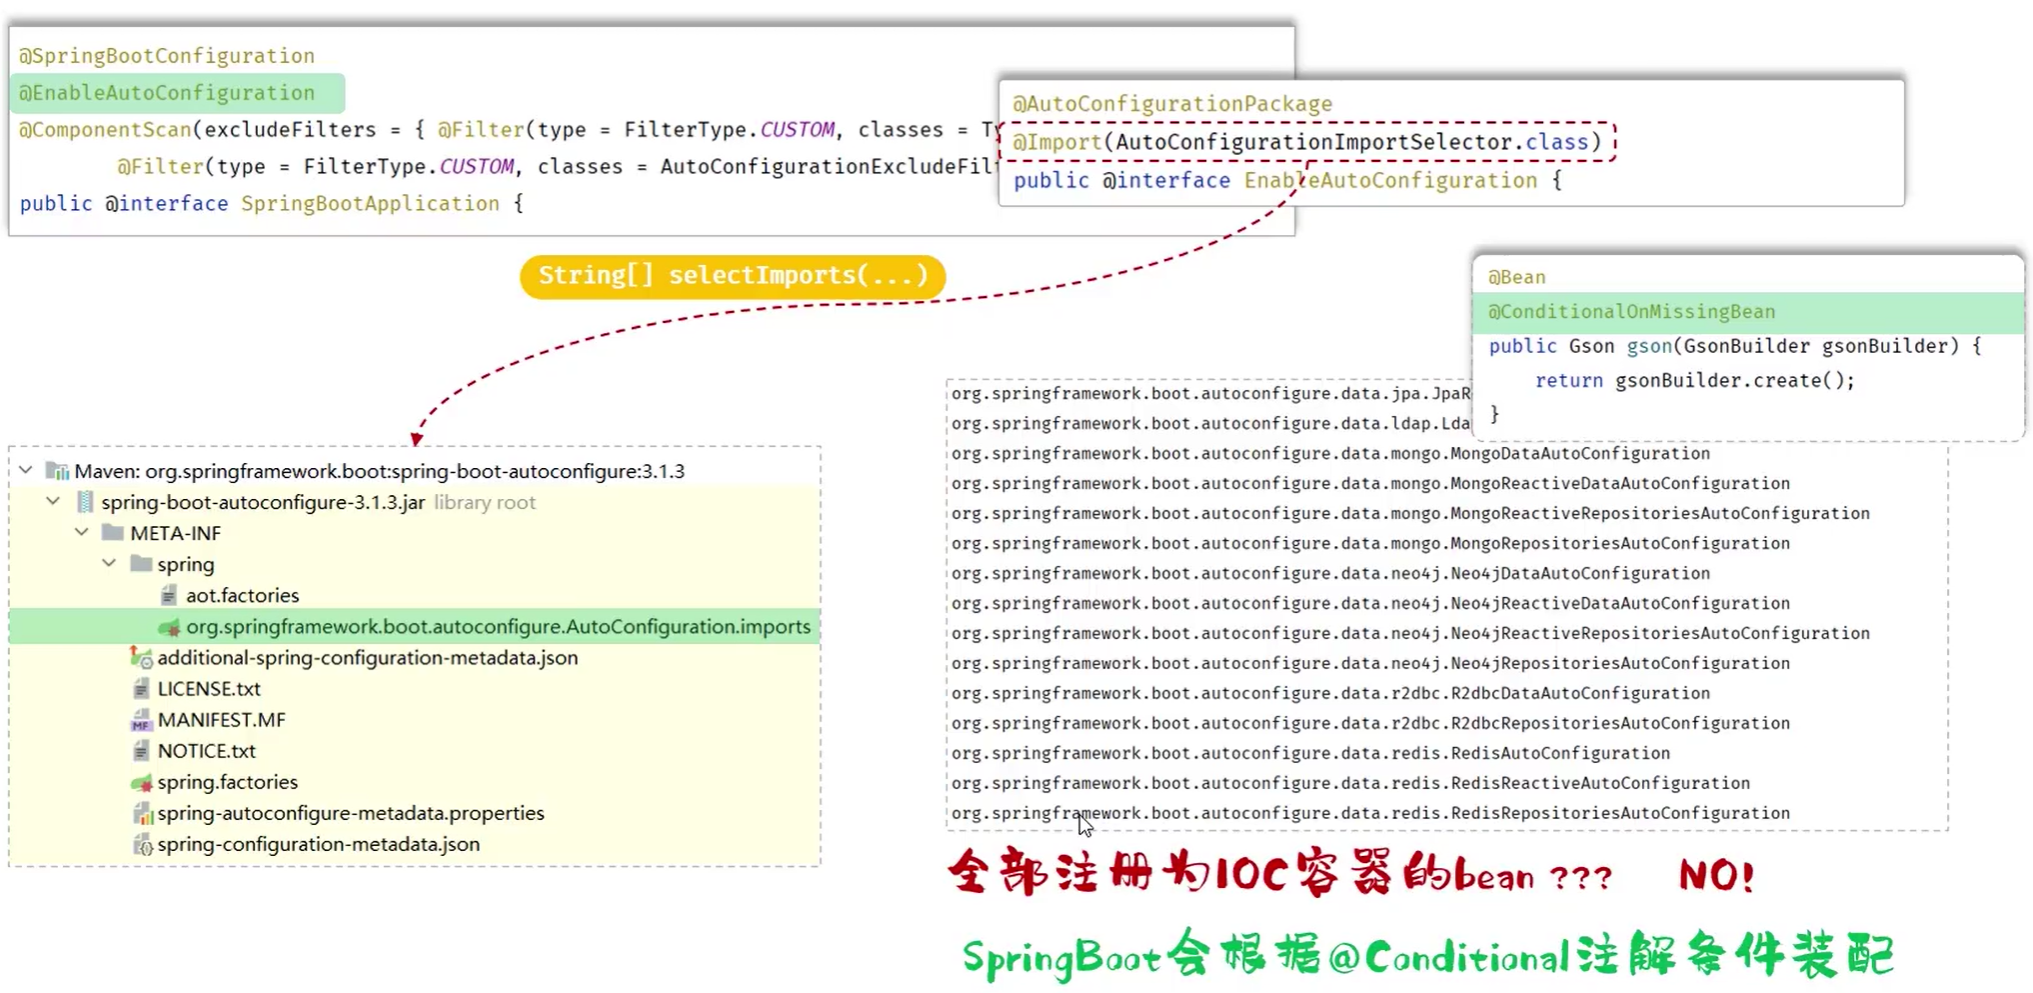Select spring-configuration-metadata.json in the tree
2033x993 pixels.
[x=318, y=843]
